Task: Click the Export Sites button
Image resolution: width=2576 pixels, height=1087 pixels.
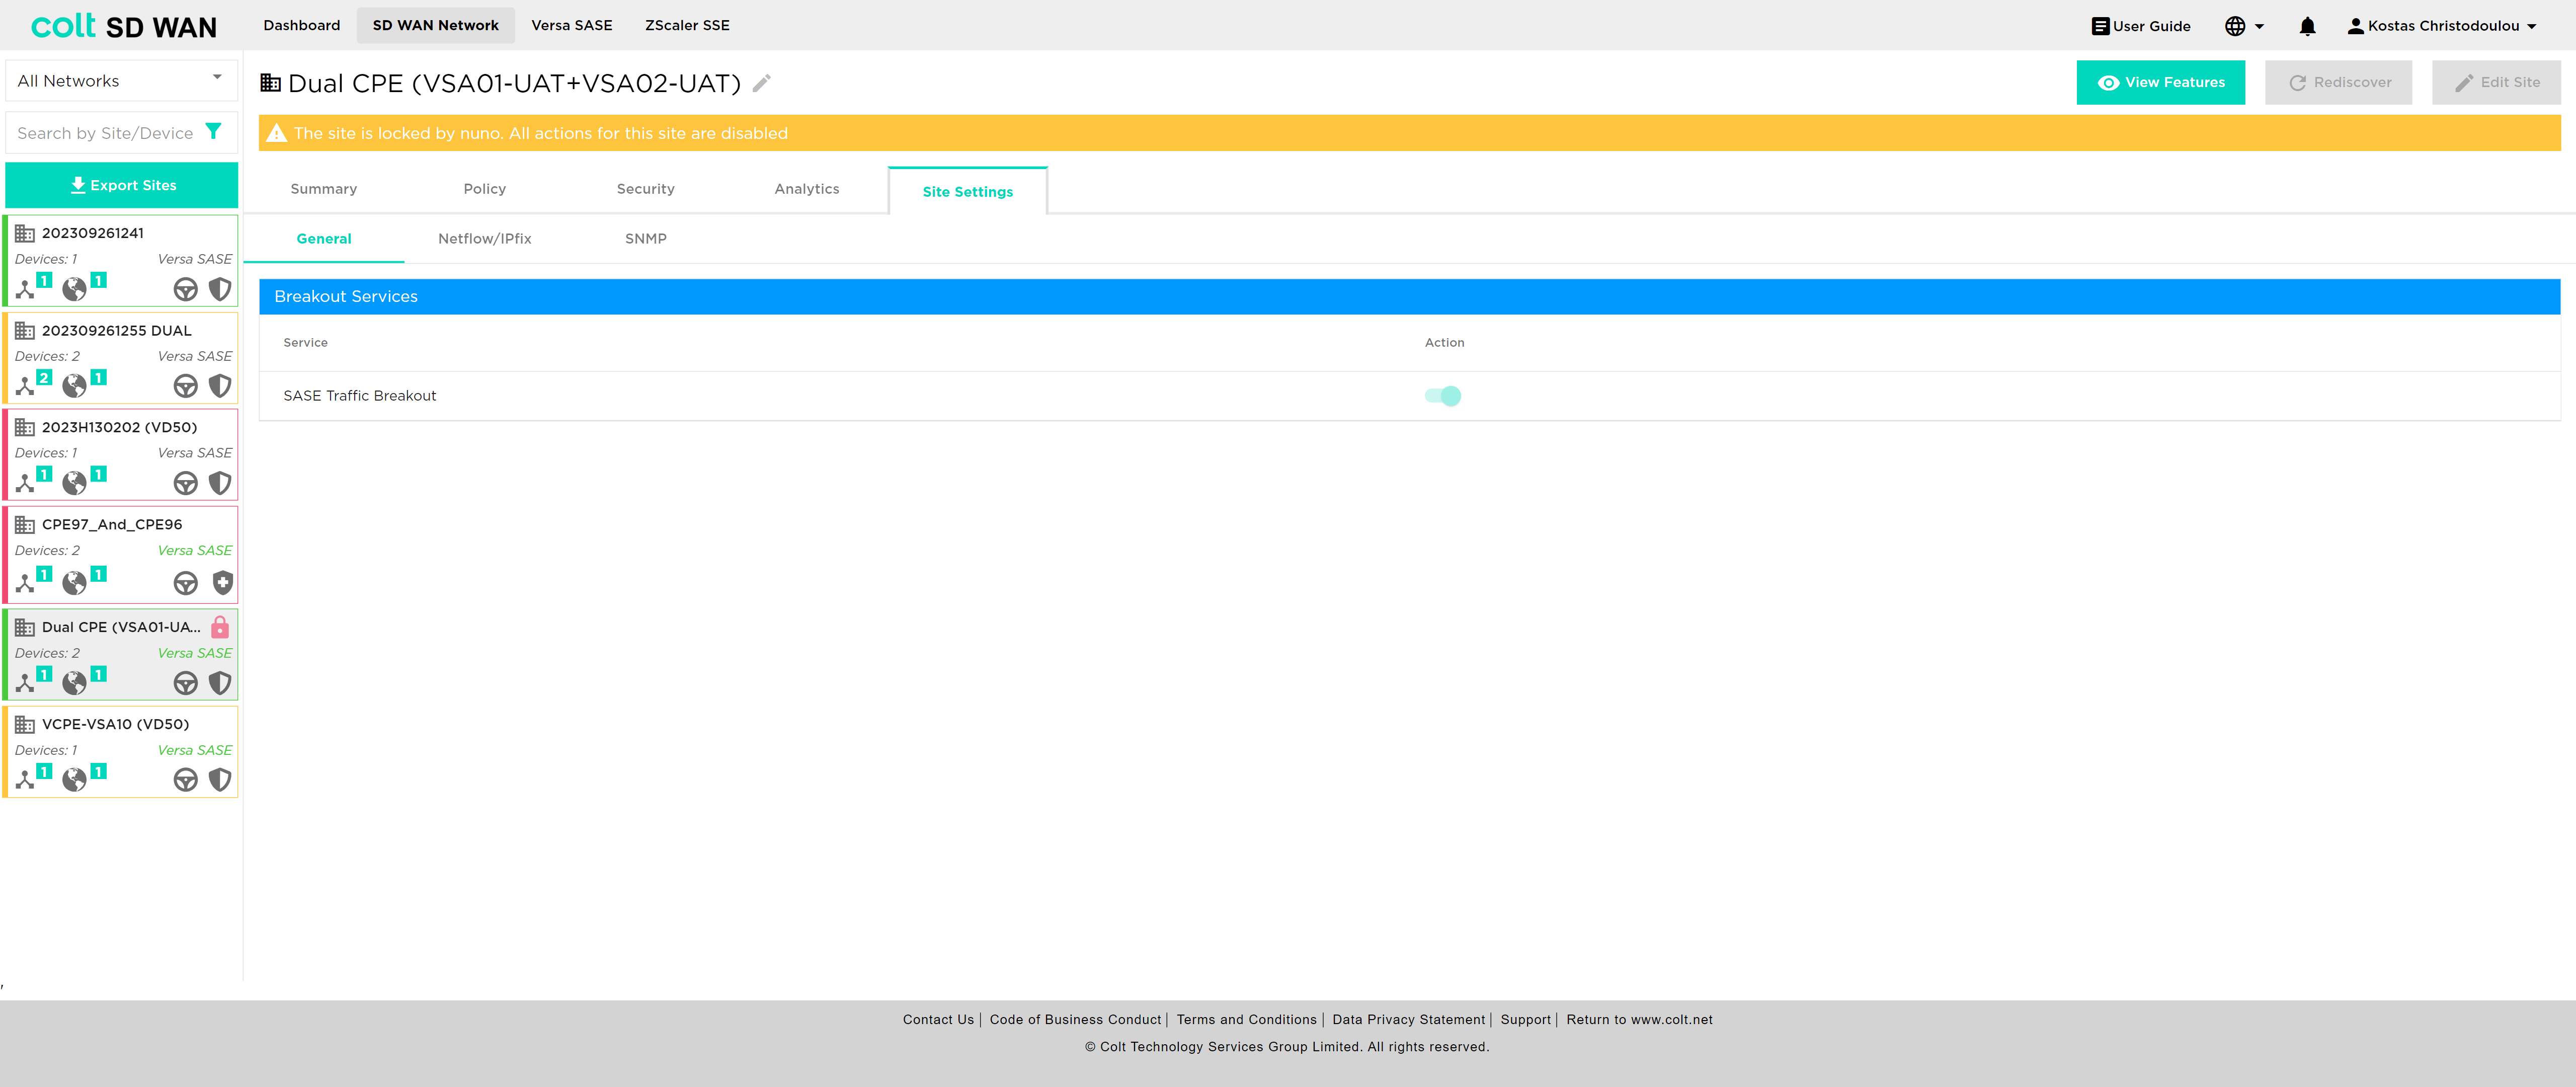Action: click(x=122, y=185)
